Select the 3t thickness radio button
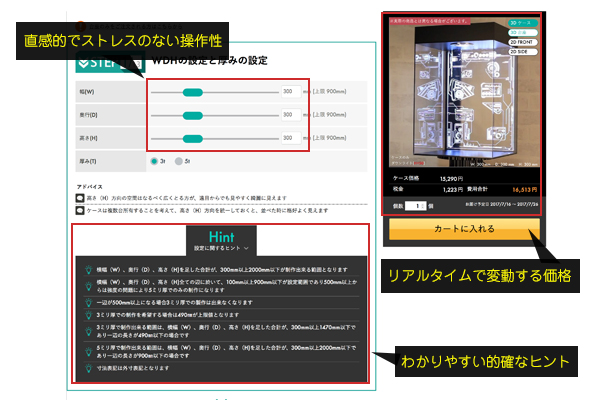Viewport: 600px width, 400px height. [x=153, y=160]
